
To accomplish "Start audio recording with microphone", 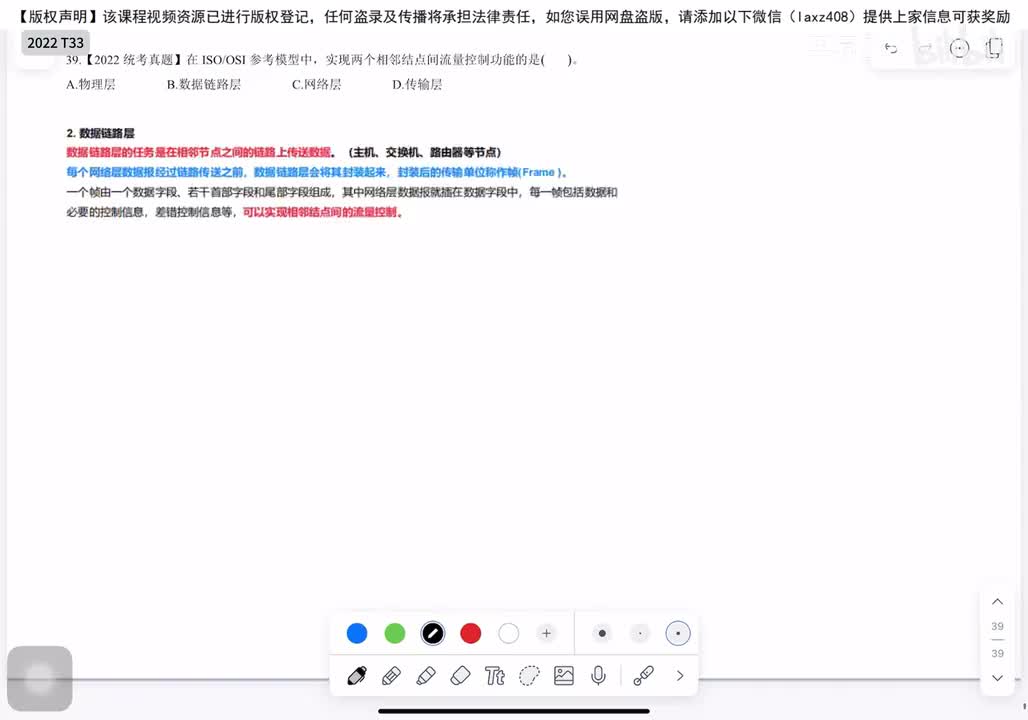I will [x=598, y=675].
